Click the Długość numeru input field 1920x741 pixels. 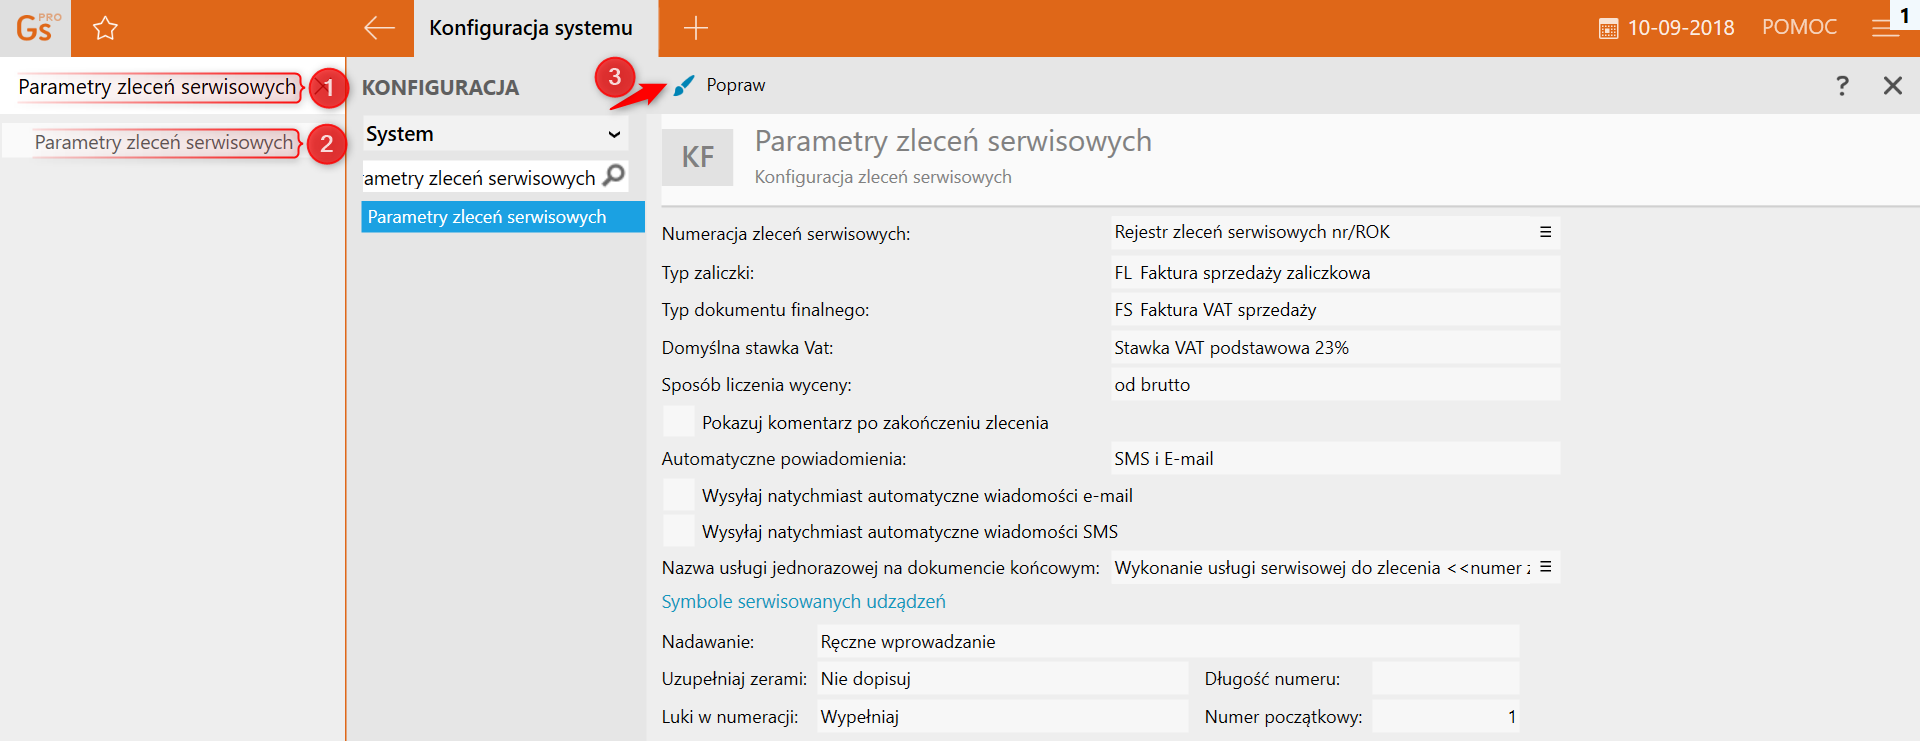[1445, 679]
